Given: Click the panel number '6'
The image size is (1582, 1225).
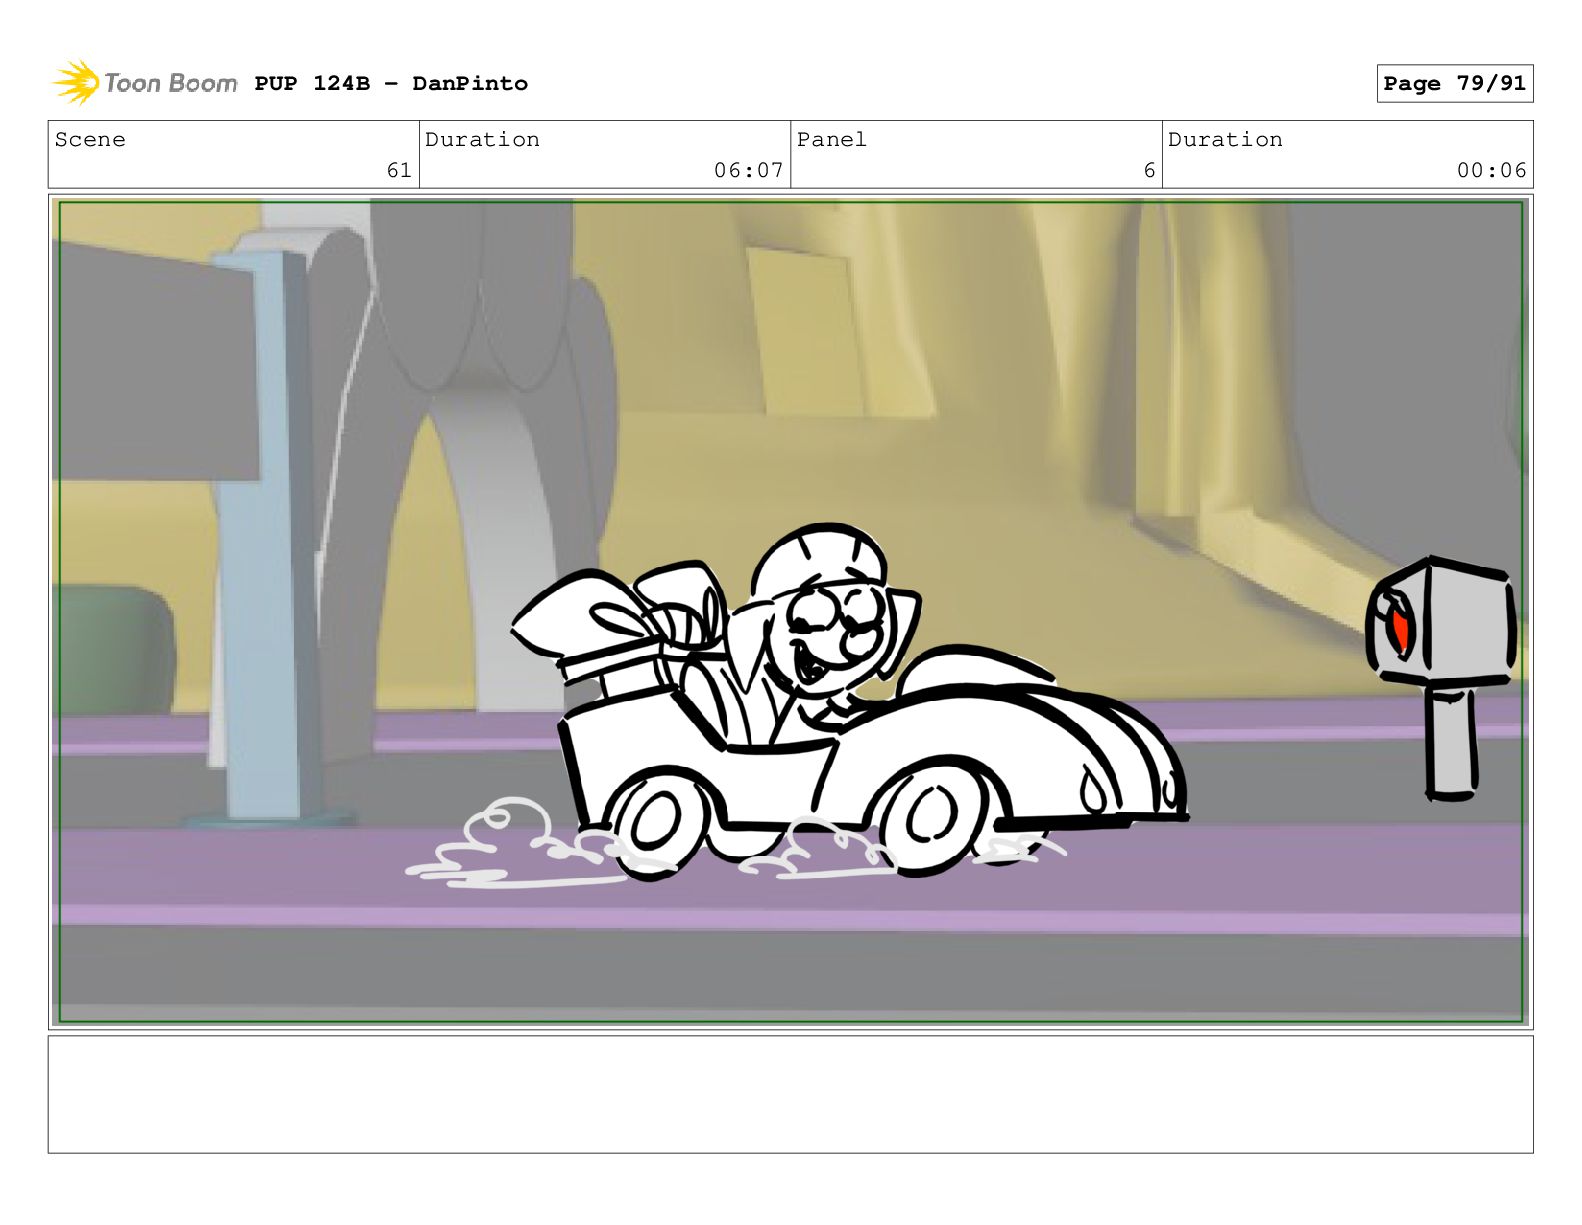Looking at the screenshot, I should pos(1149,171).
